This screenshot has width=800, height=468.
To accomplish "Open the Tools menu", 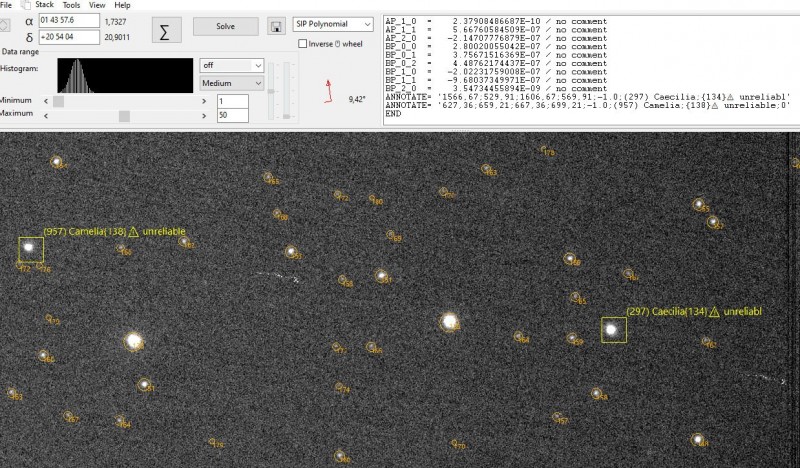I will pyautogui.click(x=71, y=5).
